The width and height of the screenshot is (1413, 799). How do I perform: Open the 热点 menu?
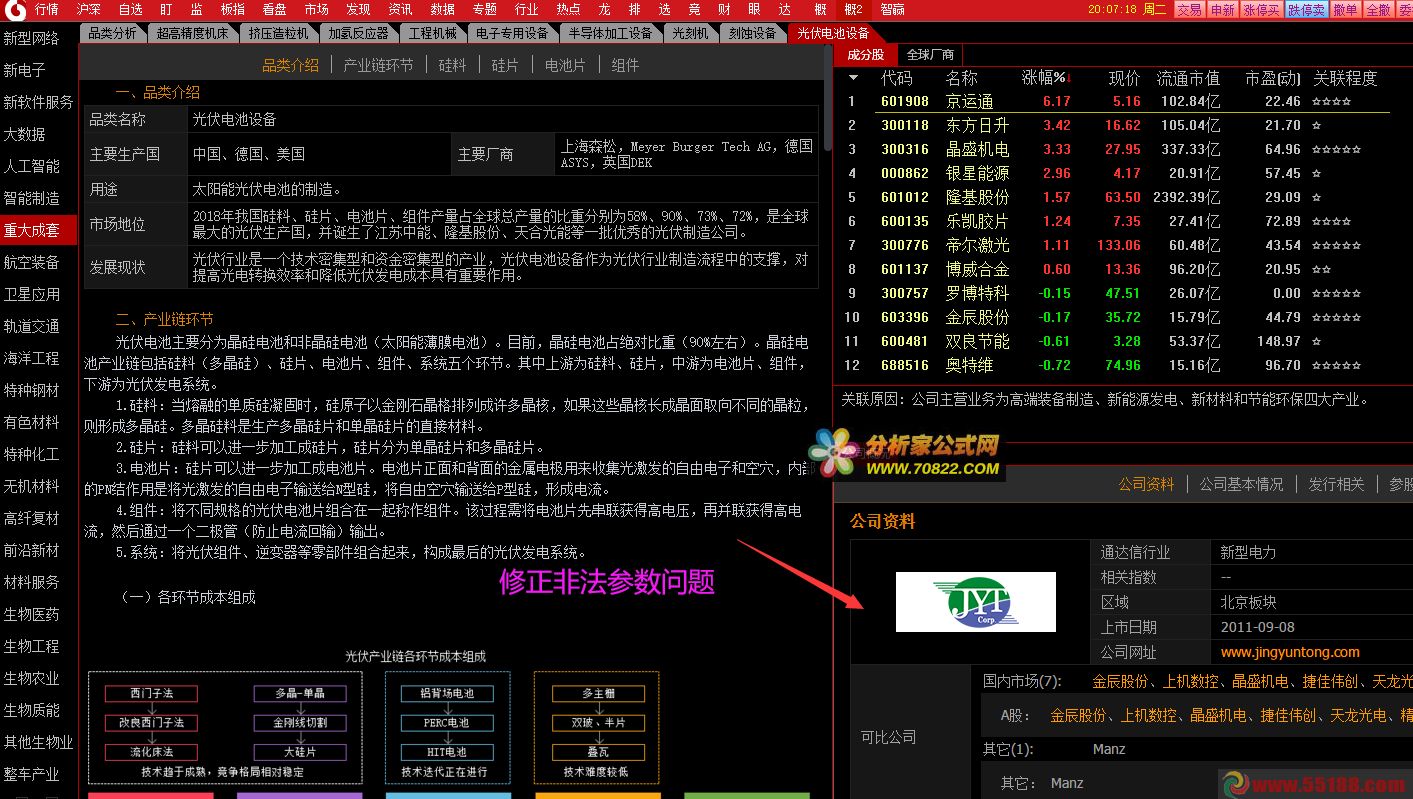coord(568,9)
